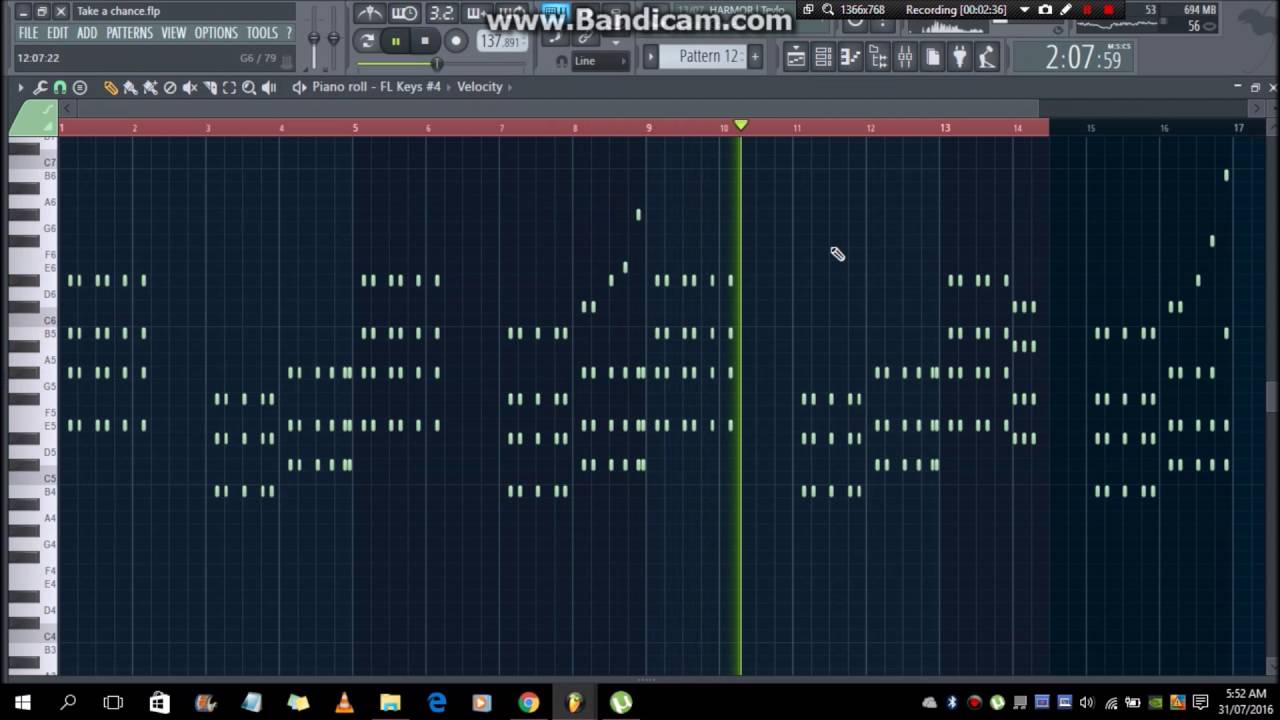Select the Paint brush tool

(130, 87)
